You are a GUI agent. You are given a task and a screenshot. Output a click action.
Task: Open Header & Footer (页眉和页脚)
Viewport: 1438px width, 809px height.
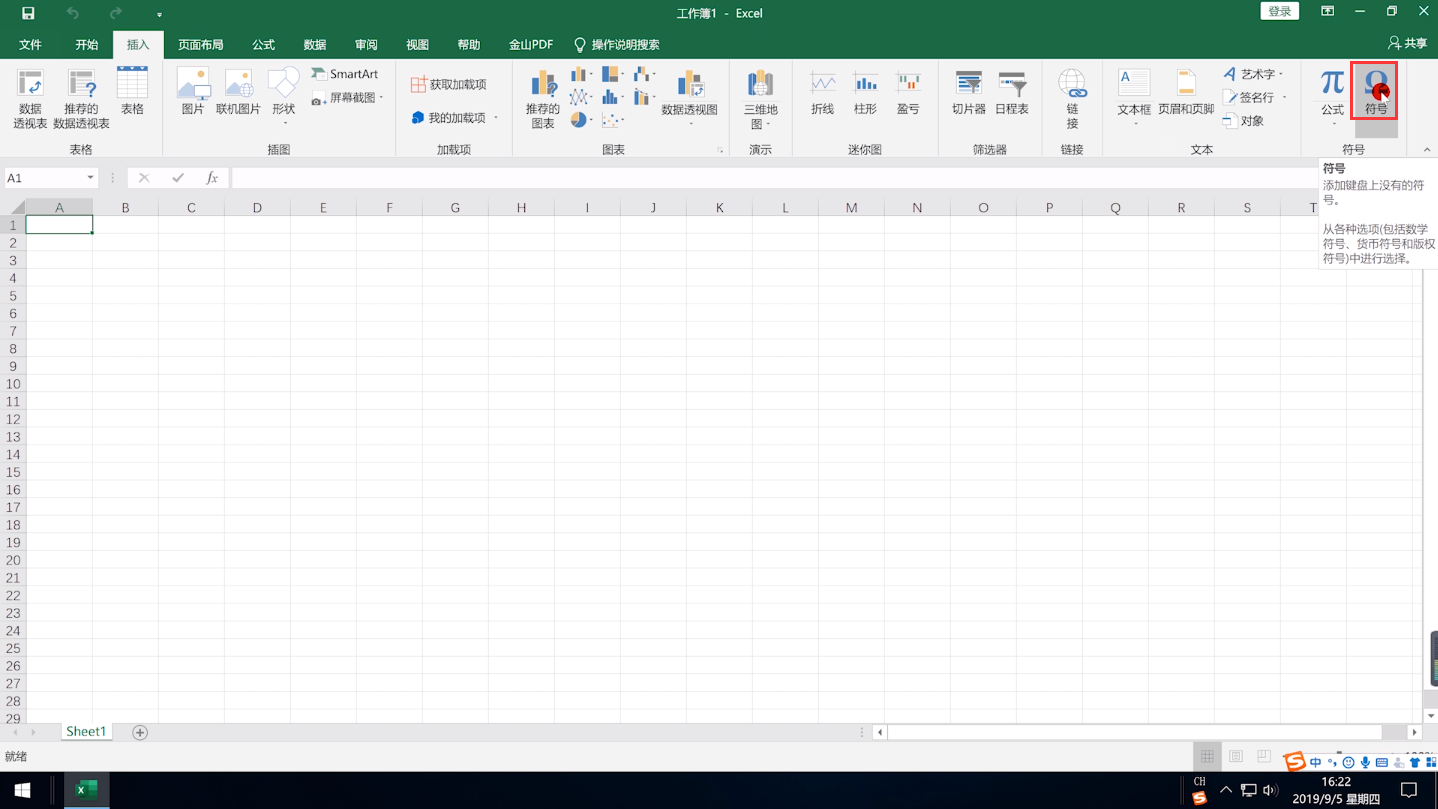point(1186,91)
